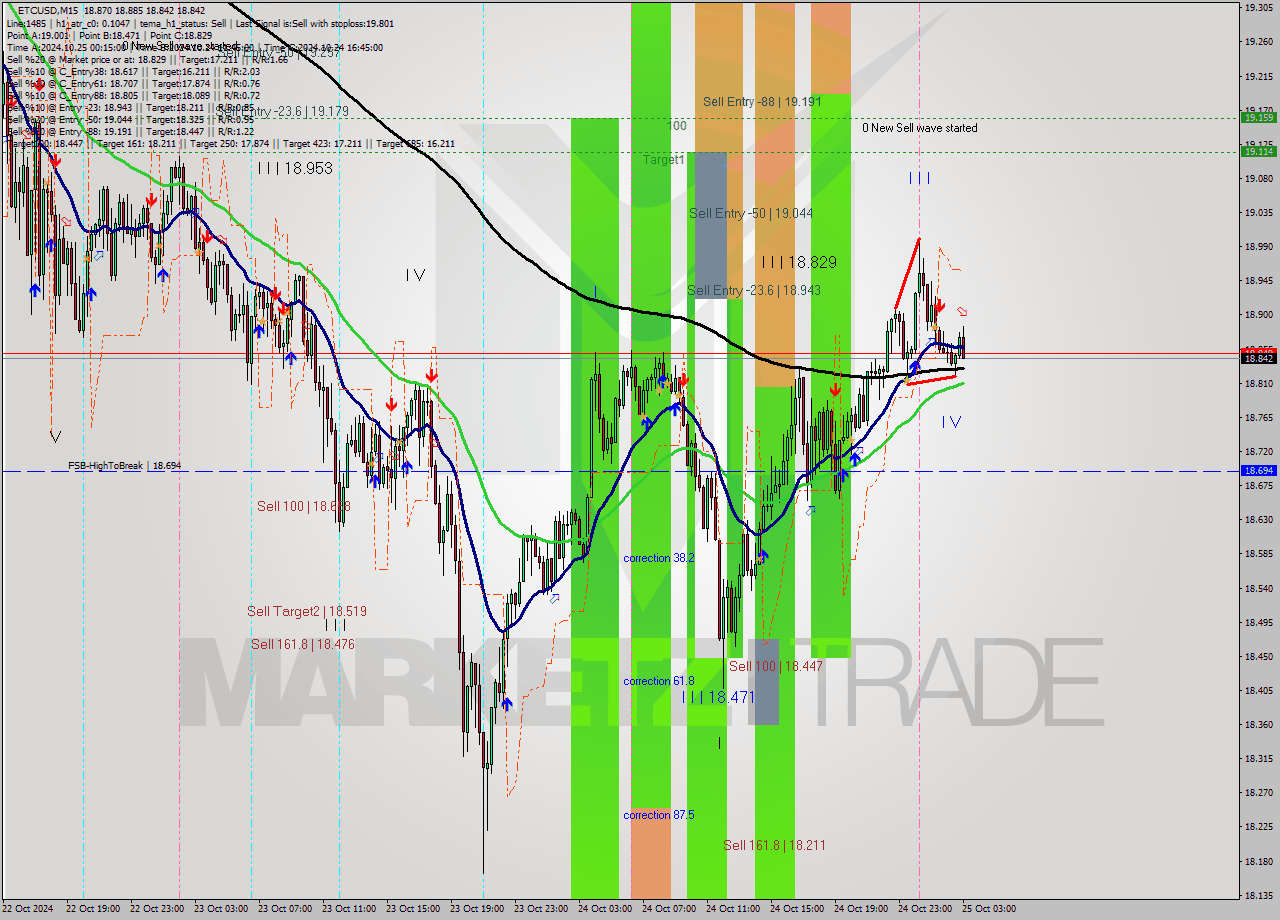The image size is (1280, 920).
Task: Click the '23 Oct 07:00' time axis label
Action: pyautogui.click(x=284, y=909)
